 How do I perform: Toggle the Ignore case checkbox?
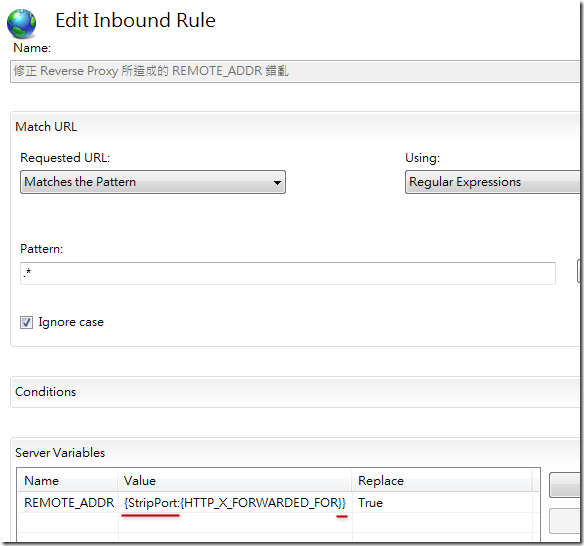[x=26, y=322]
